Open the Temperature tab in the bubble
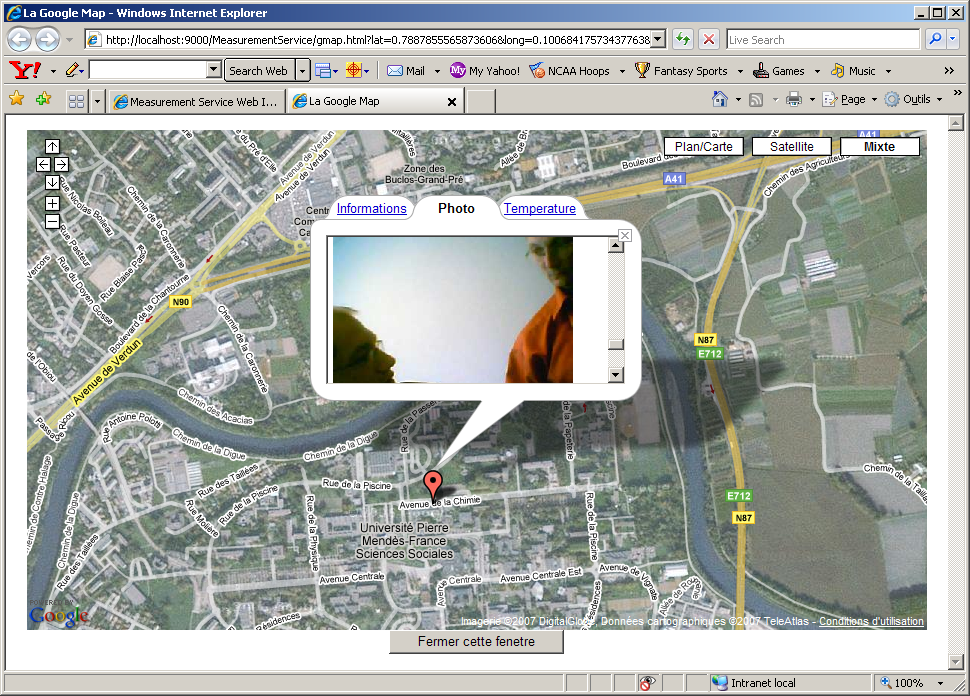 pos(539,208)
